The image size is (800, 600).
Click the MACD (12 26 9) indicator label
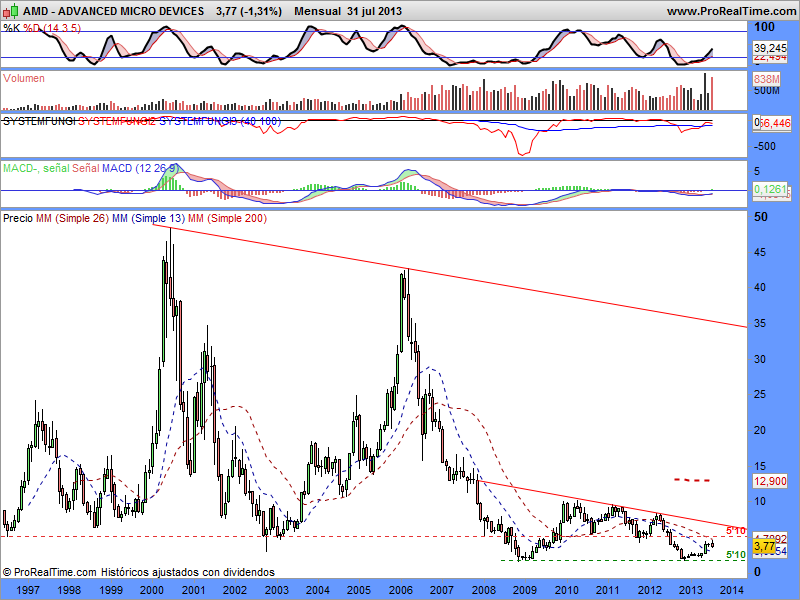point(140,168)
